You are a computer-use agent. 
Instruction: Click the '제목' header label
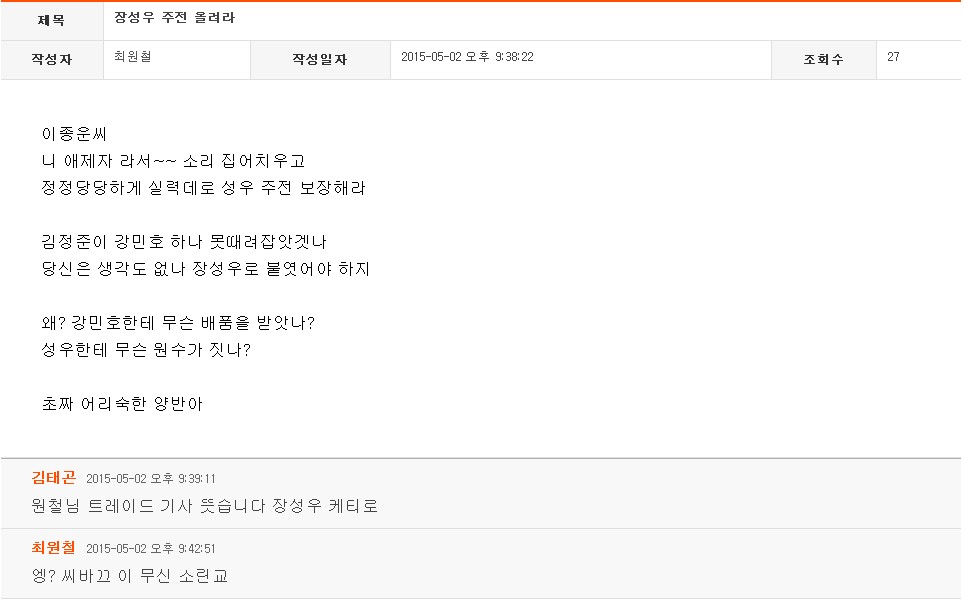pos(51,20)
